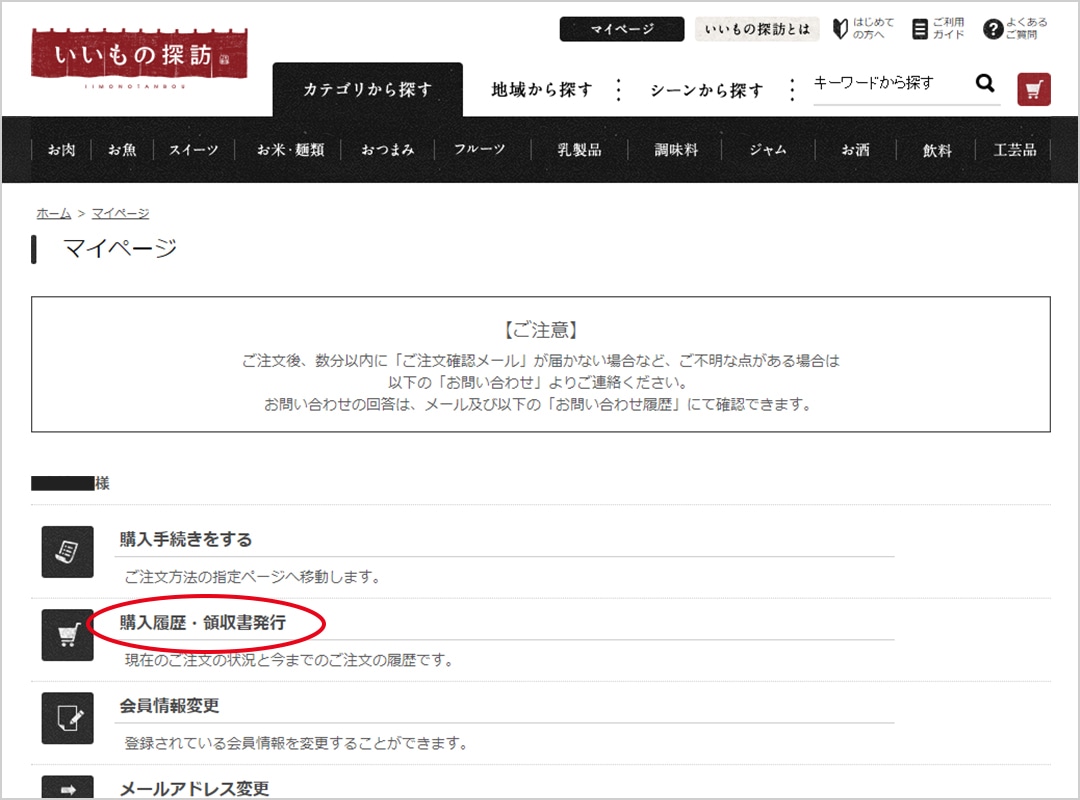Screen dimensions: 1080x800
Task: Click the 会員情報変更 edit note icon
Action: (x=67, y=718)
